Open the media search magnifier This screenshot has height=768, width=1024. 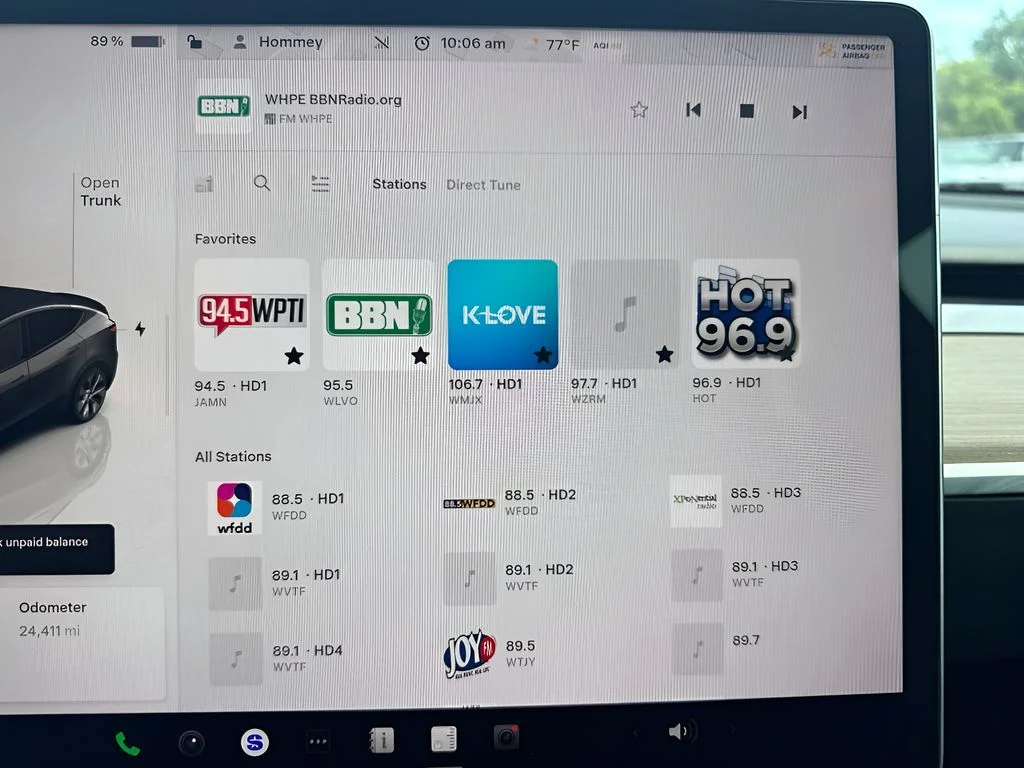262,183
